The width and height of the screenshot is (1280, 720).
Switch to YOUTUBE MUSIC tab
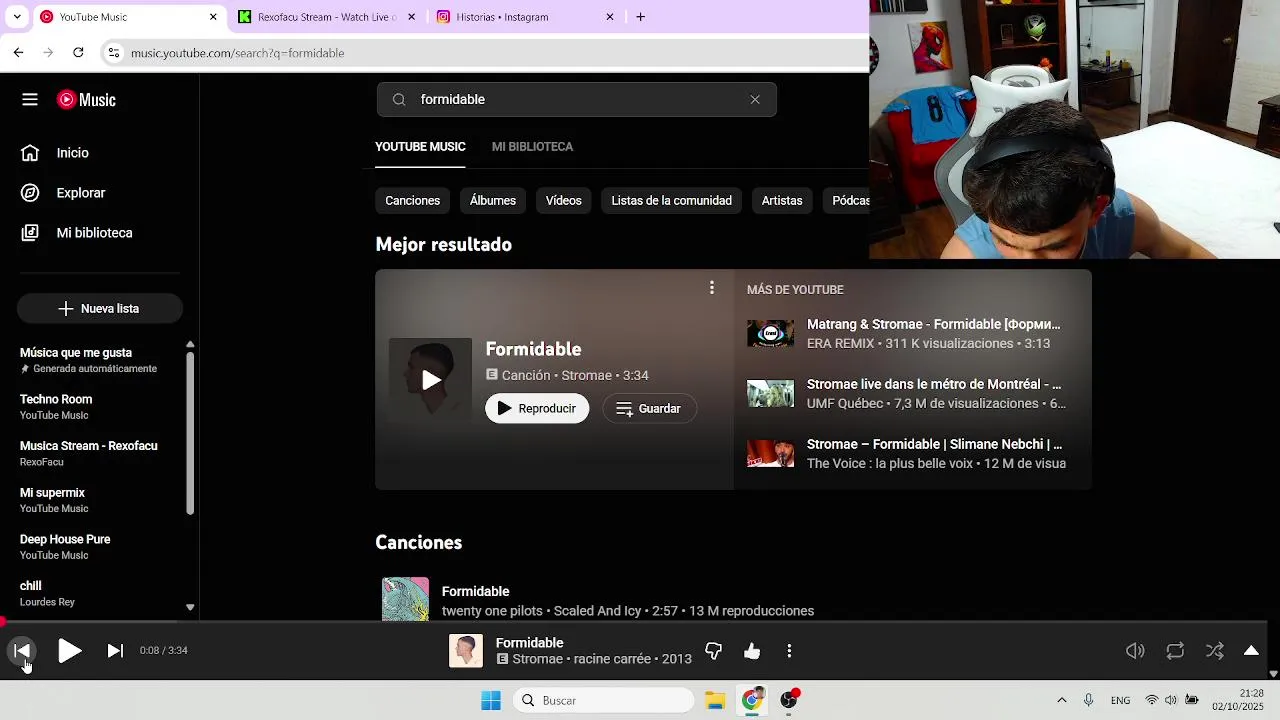coord(420,147)
